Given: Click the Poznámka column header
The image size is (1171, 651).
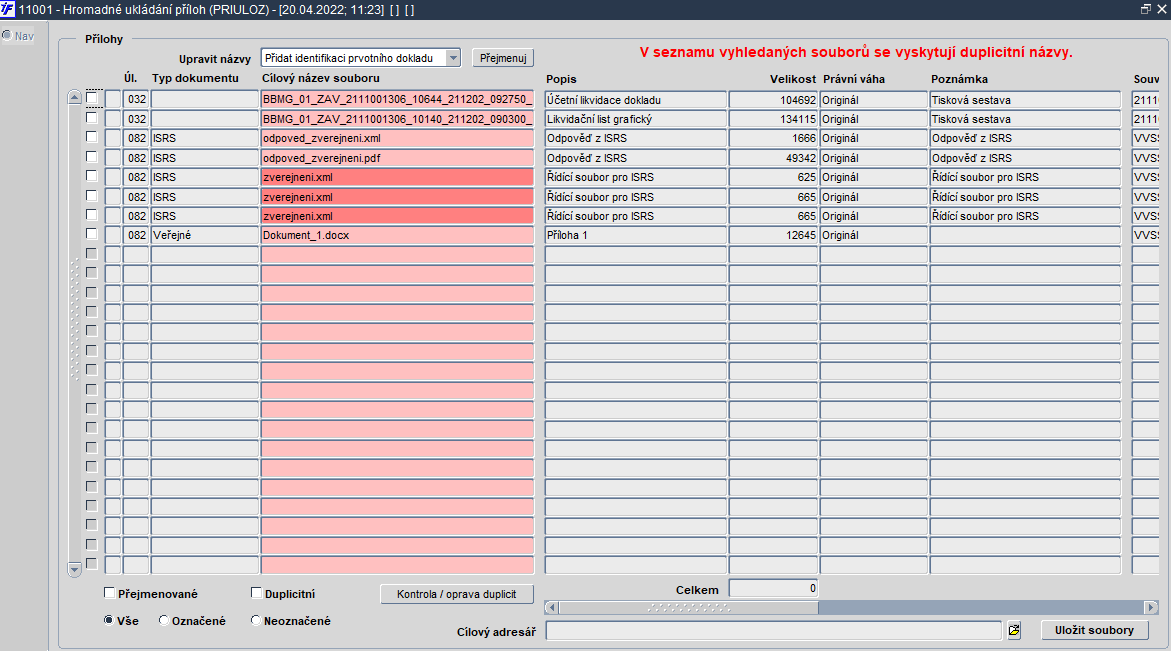Looking at the screenshot, I should (x=959, y=78).
